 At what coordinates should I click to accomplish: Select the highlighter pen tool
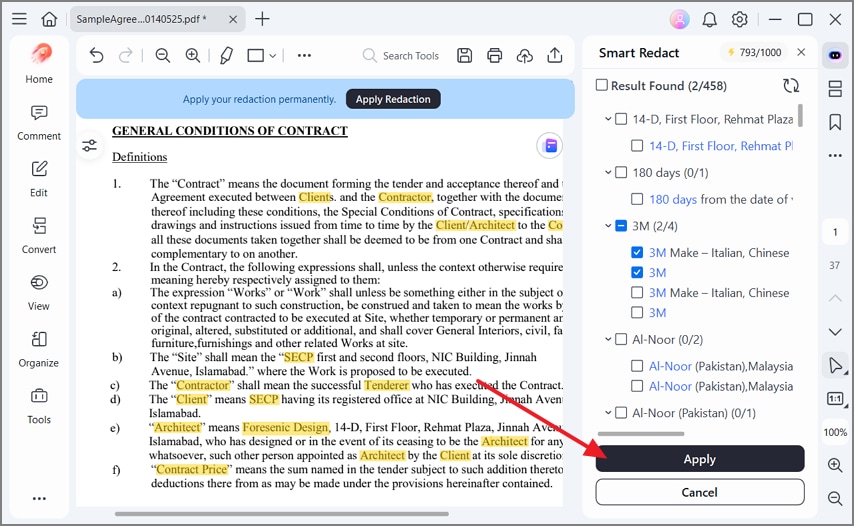coord(227,56)
